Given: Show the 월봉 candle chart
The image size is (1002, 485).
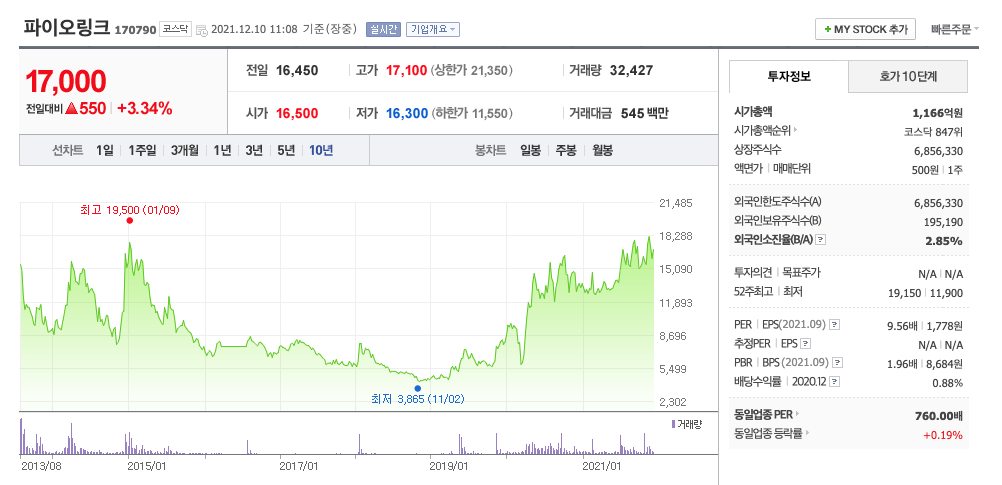Looking at the screenshot, I should [x=603, y=151].
